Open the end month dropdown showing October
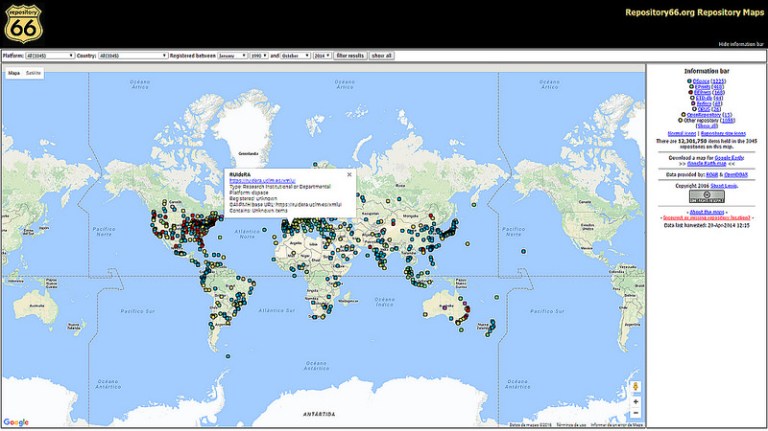This screenshot has width=768, height=431. coord(295,56)
